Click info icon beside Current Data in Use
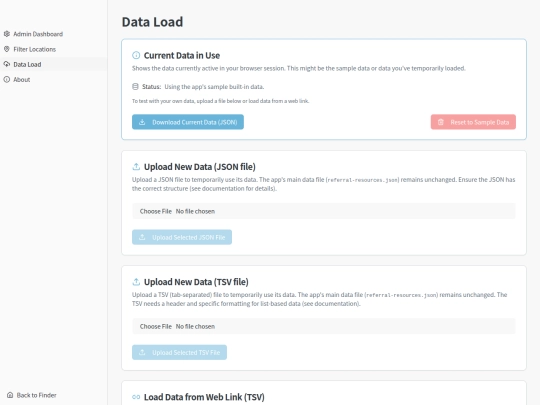 tap(136, 55)
